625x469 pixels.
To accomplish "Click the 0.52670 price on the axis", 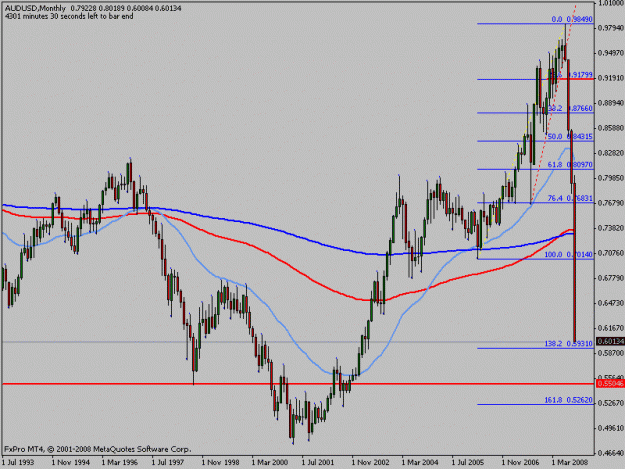I will [611, 403].
